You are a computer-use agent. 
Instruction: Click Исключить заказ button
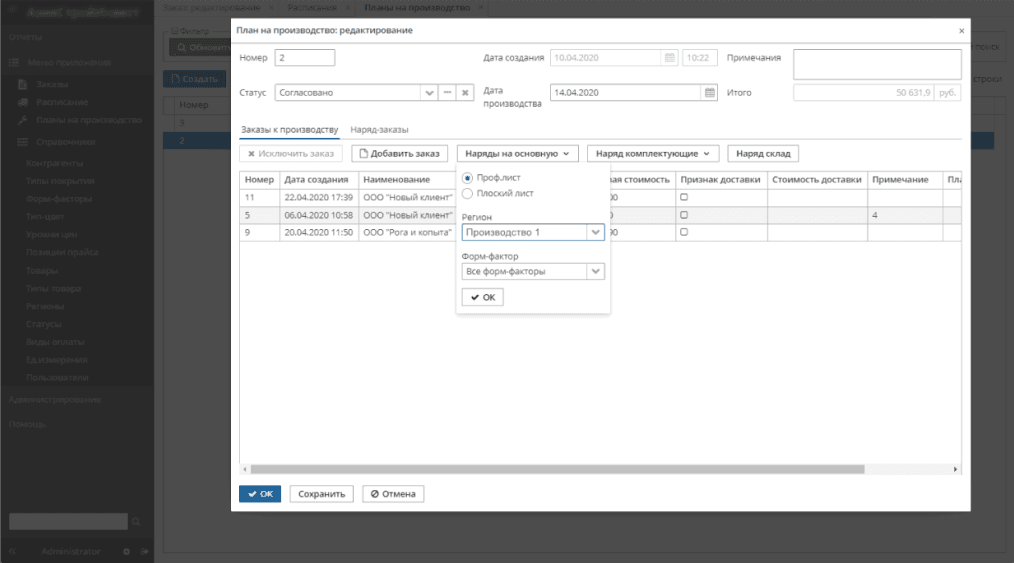pos(291,153)
